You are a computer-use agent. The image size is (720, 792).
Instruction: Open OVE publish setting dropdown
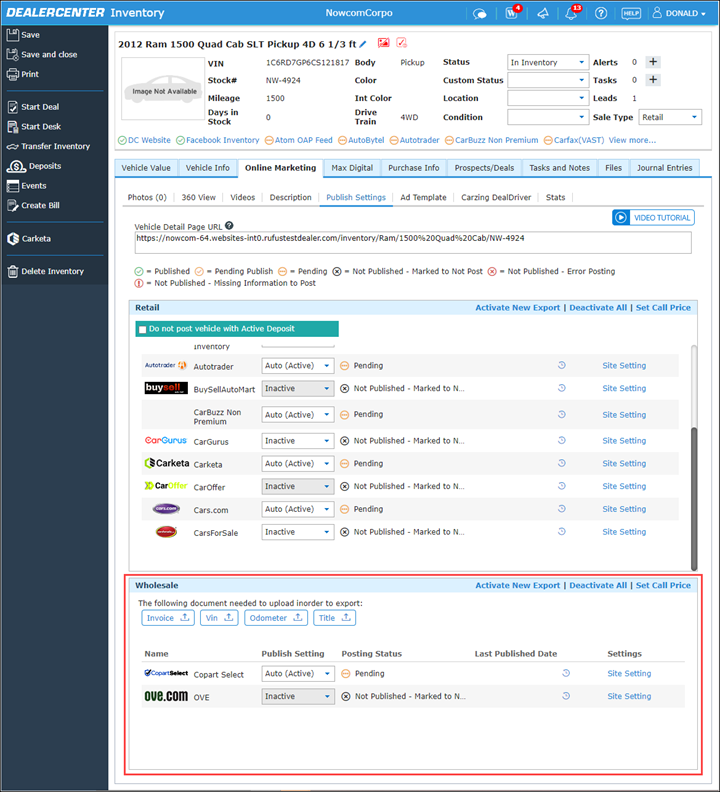(298, 697)
